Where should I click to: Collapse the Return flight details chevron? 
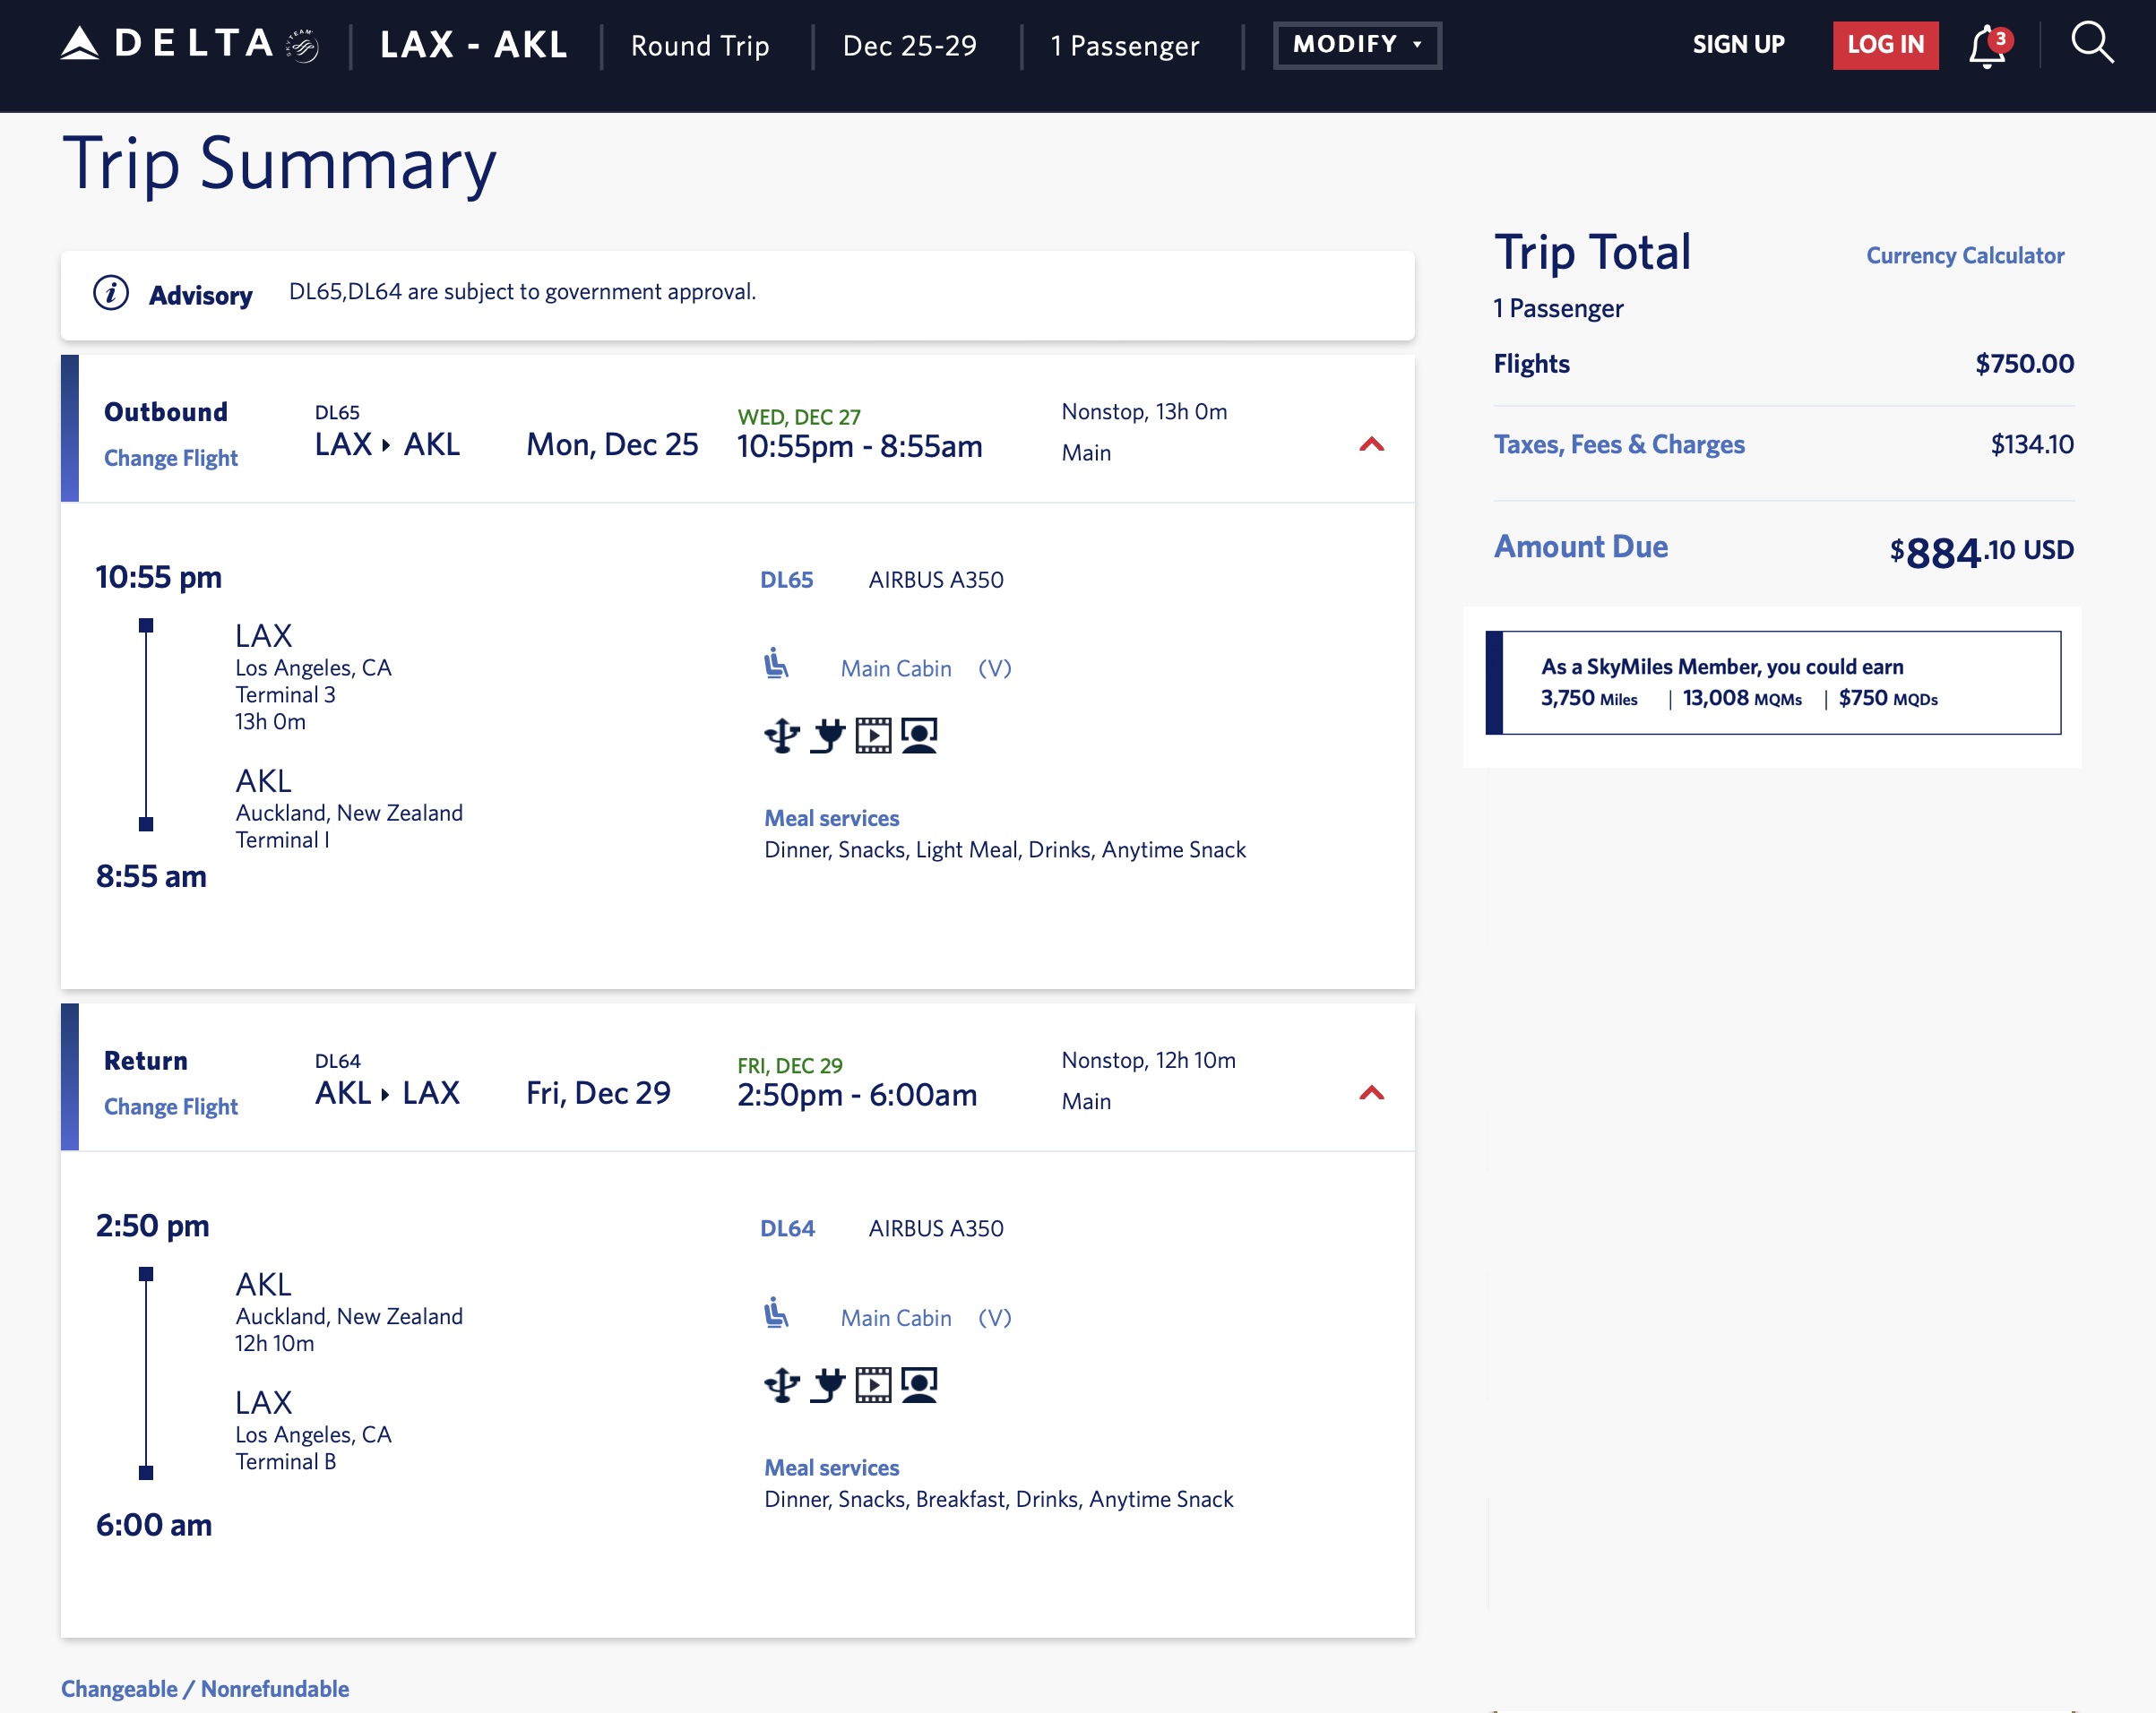click(x=1371, y=1092)
